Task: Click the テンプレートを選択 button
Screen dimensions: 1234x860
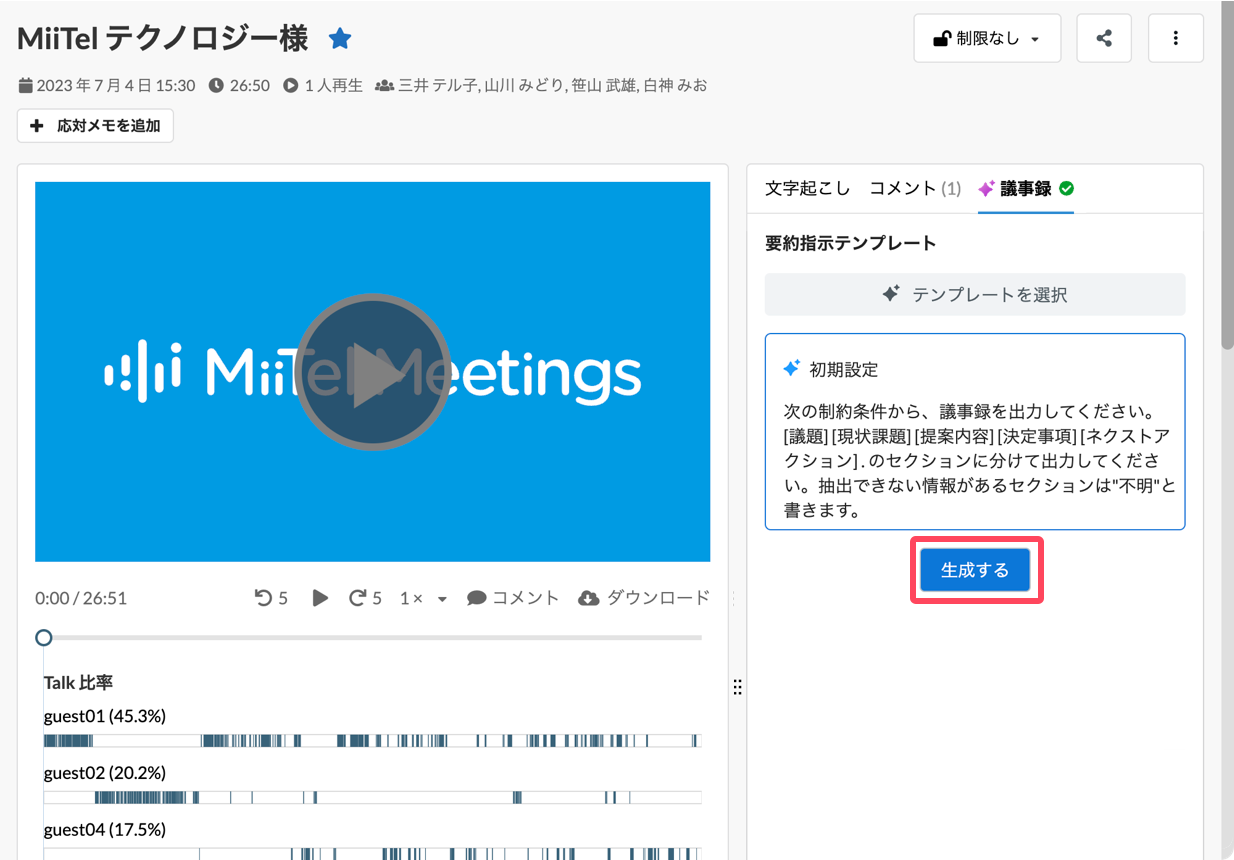Action: pos(975,295)
